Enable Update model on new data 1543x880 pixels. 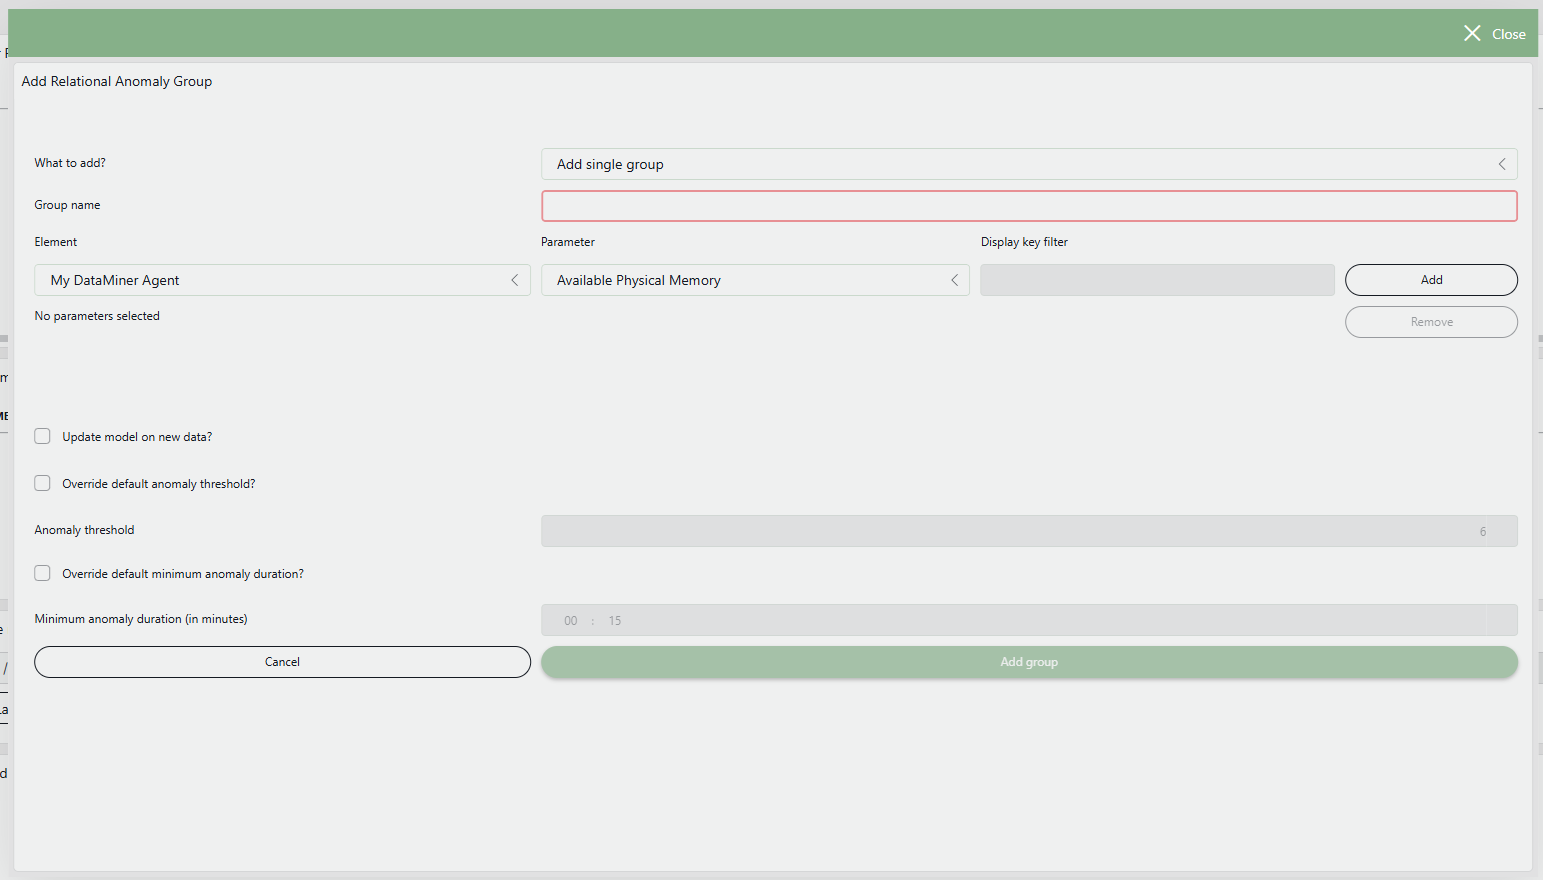tap(42, 436)
